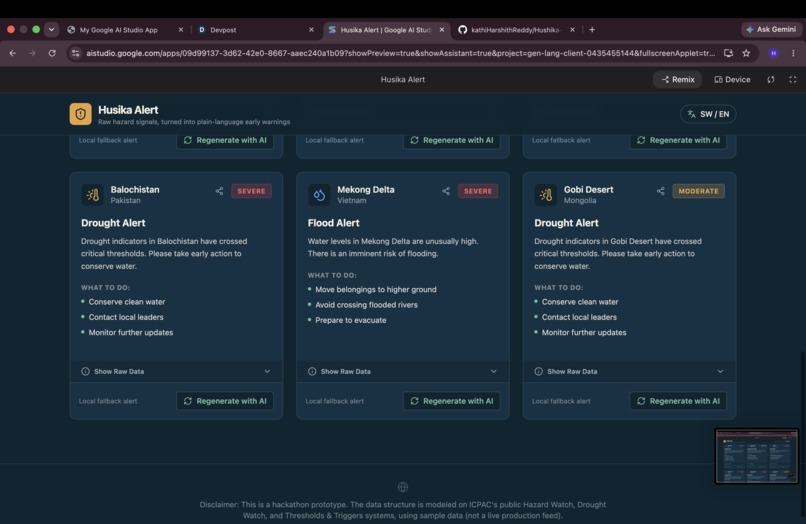Click the Balochistan drought thermometer icon
806x524 pixels.
[93, 195]
